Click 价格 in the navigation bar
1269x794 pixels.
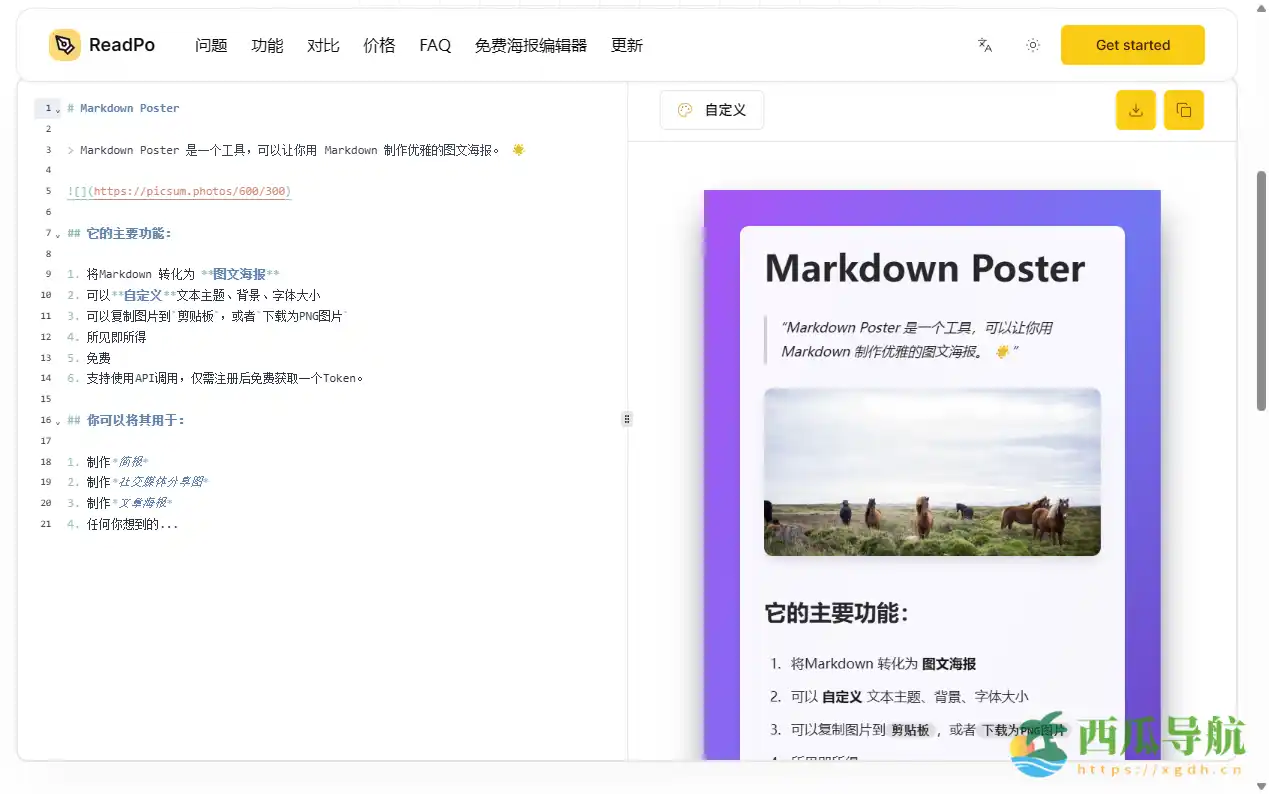(379, 45)
